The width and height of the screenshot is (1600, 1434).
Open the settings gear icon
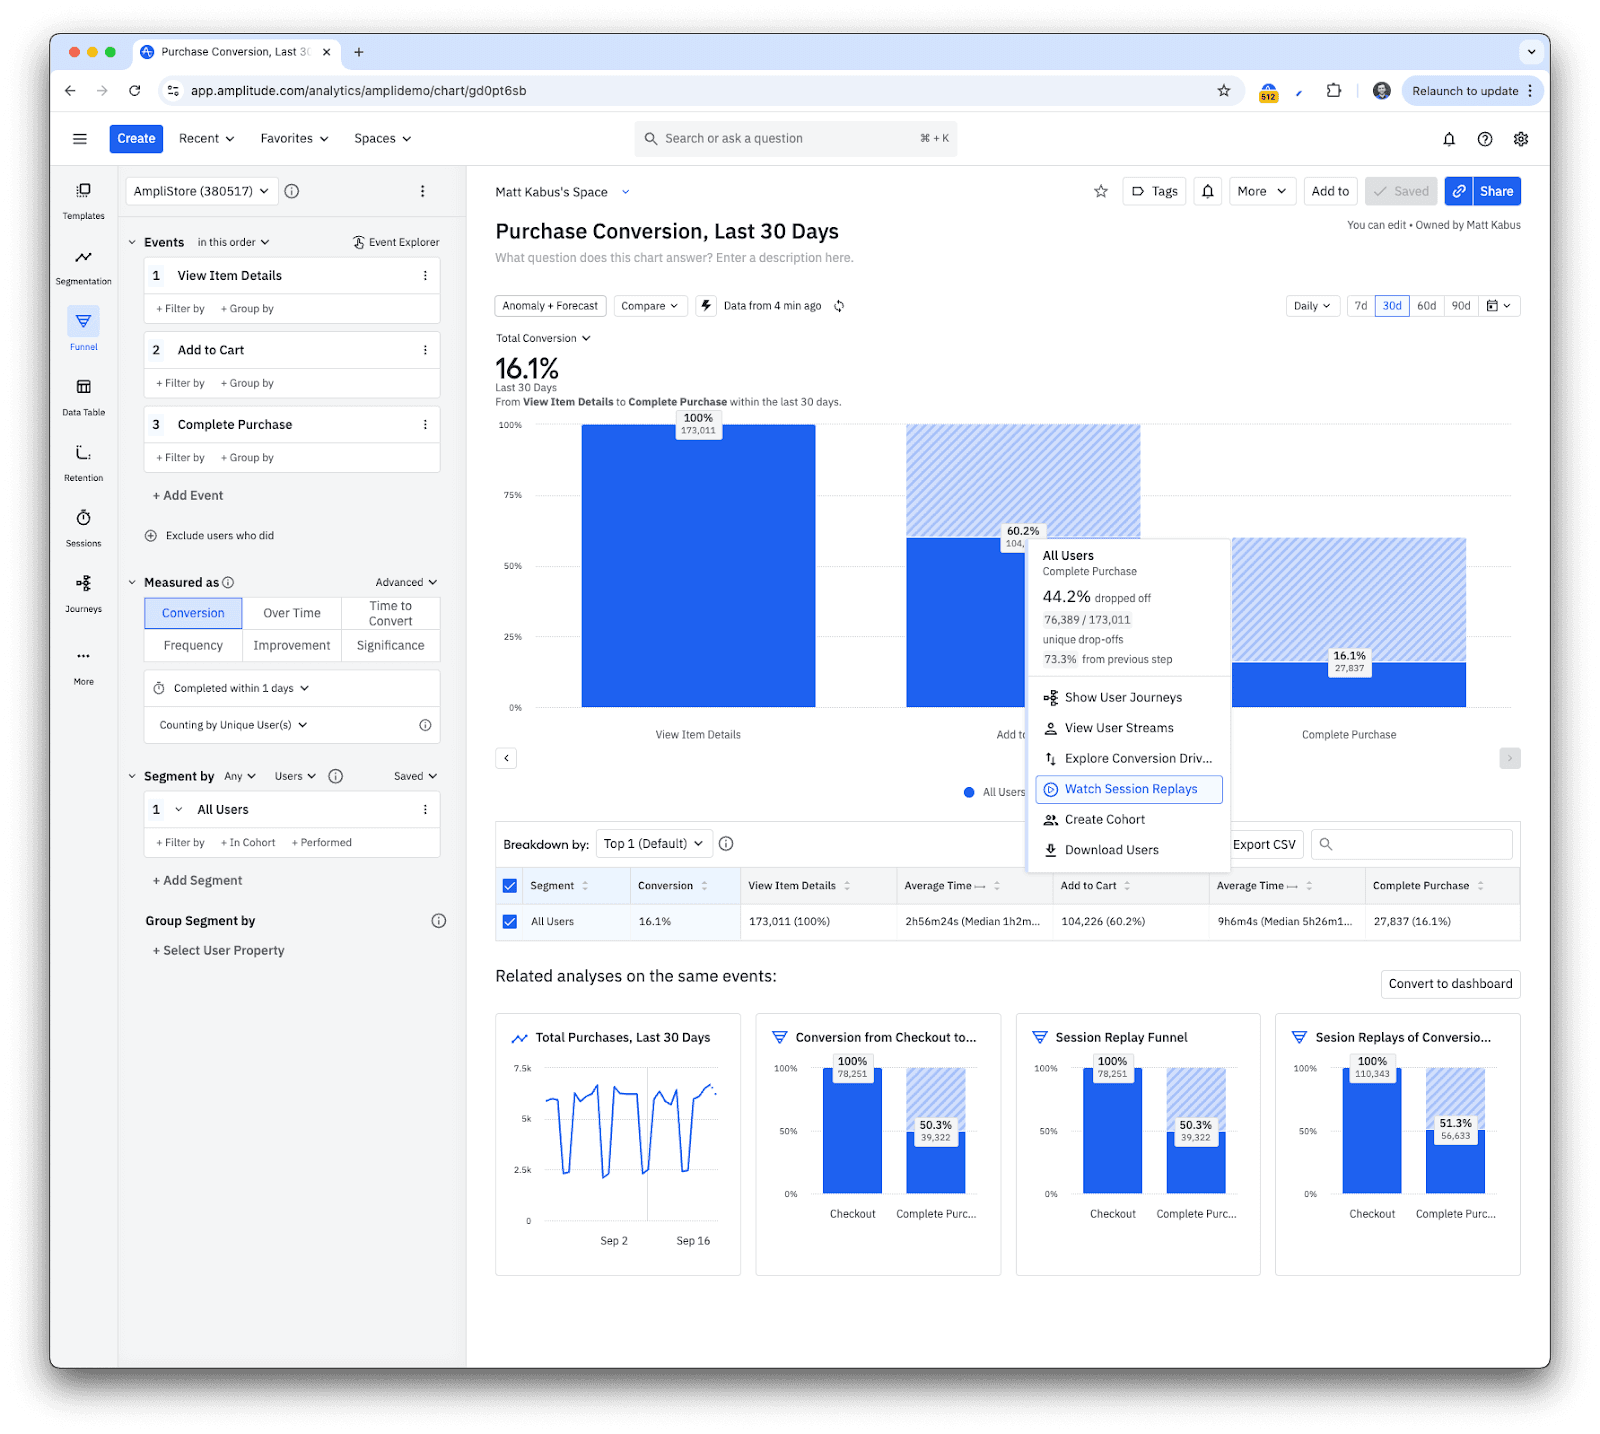(x=1520, y=139)
